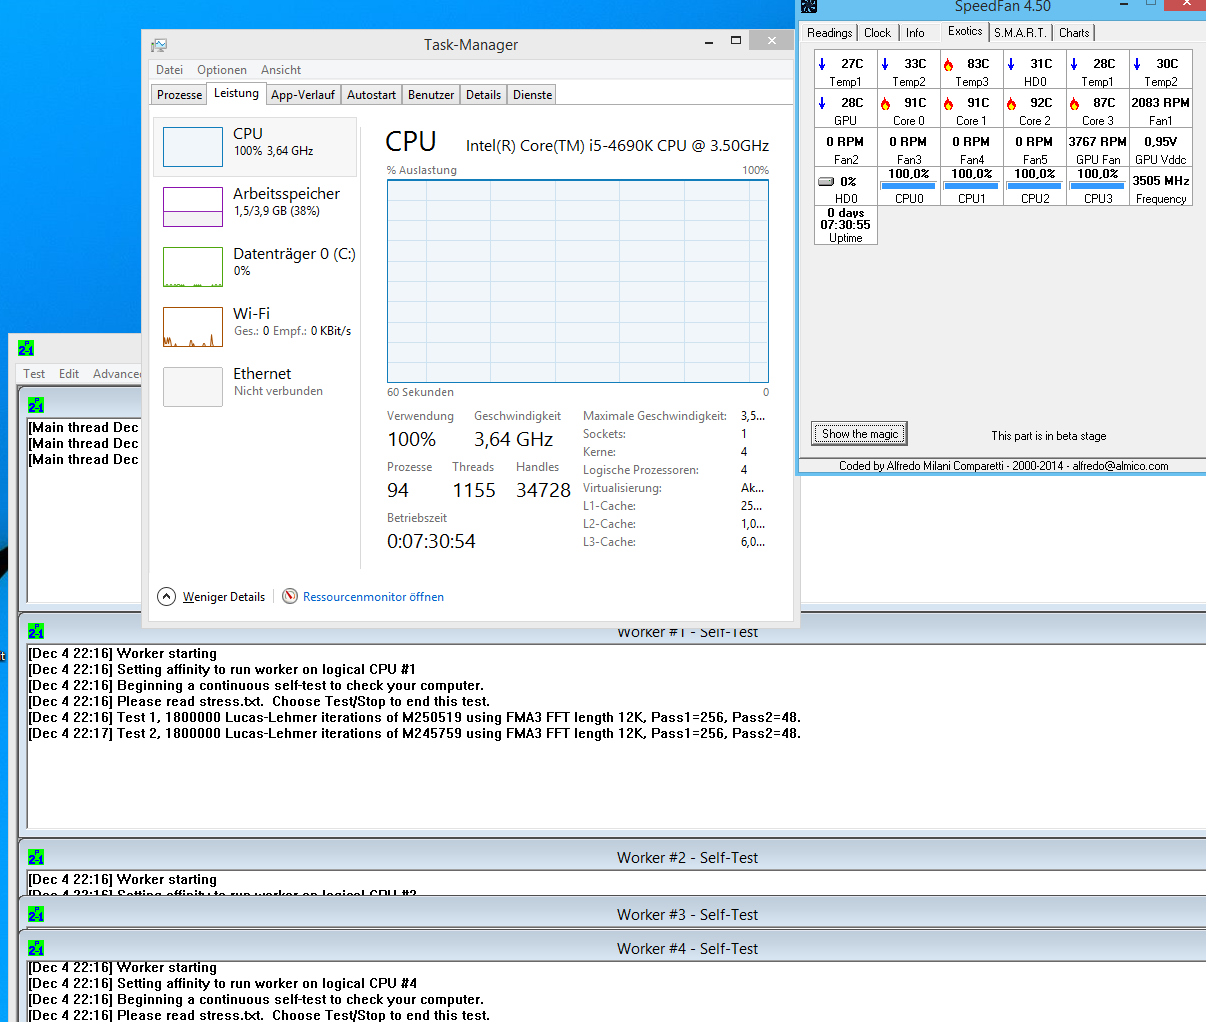Select Datenträger 0 (C:) performance item
1206x1022 pixels.
coord(255,267)
